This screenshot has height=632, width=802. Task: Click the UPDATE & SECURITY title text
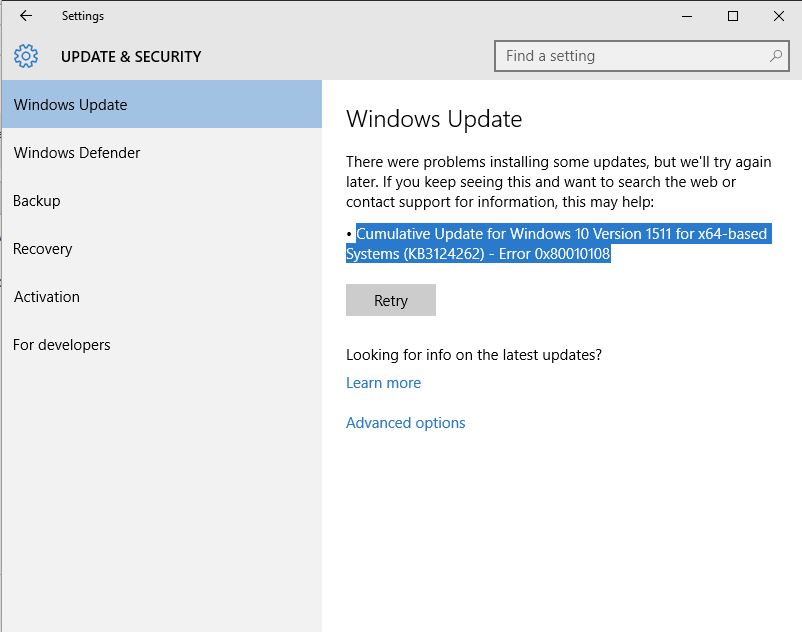click(131, 56)
